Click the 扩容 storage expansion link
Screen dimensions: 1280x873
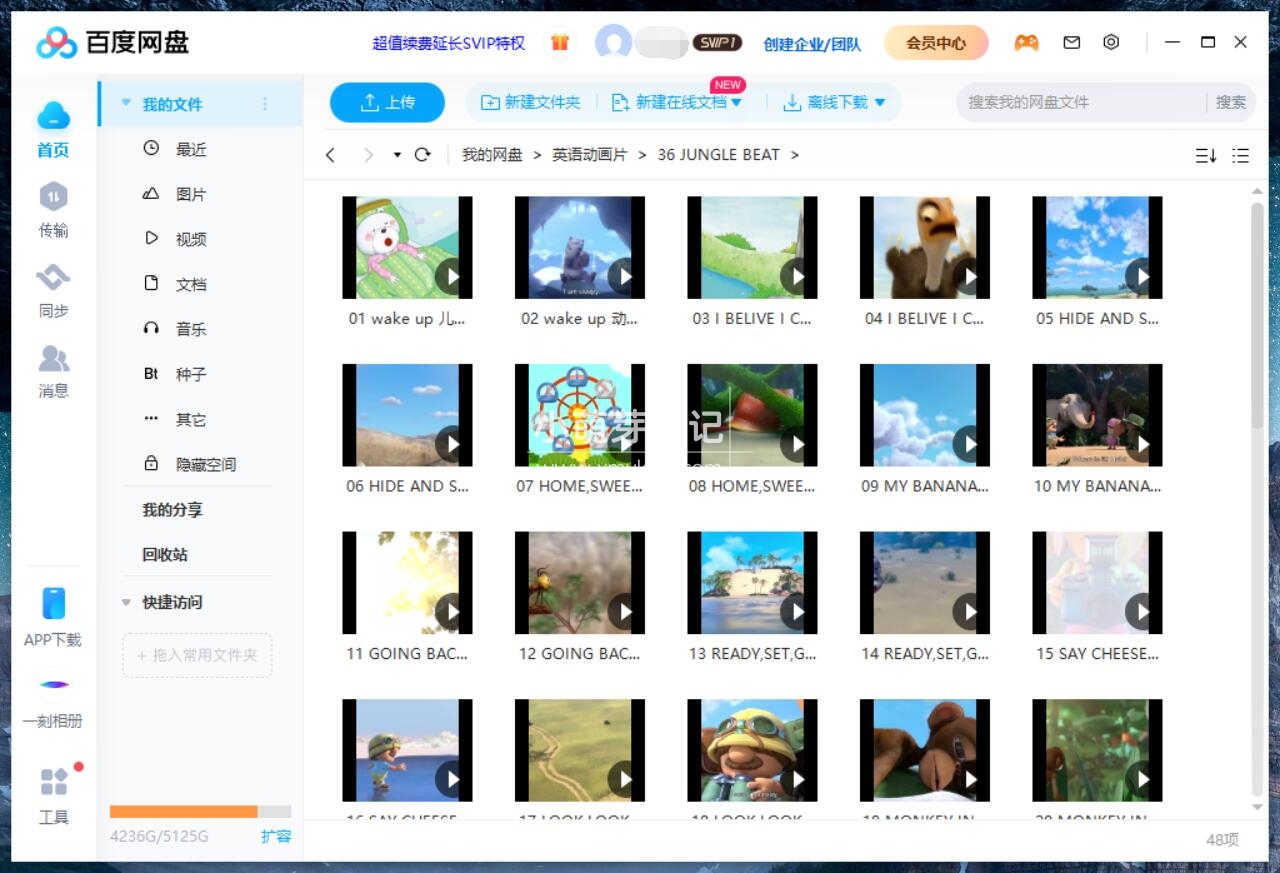tap(276, 836)
